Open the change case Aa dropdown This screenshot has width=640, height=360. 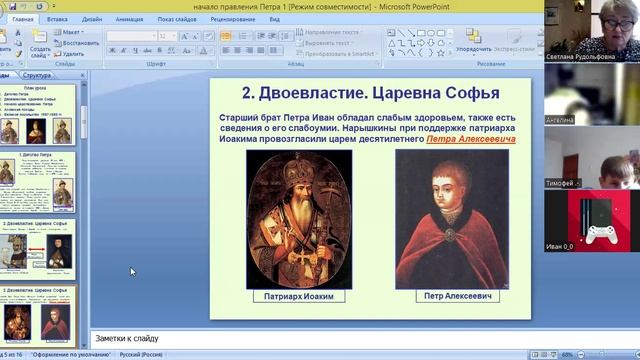coord(187,51)
